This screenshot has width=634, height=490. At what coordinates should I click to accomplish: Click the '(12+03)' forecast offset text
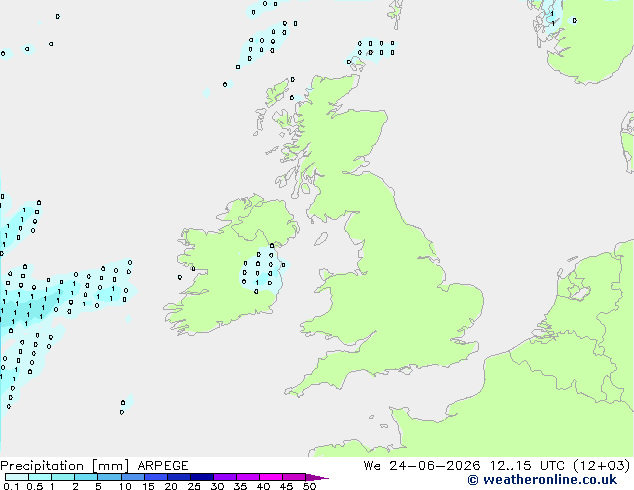(602, 466)
